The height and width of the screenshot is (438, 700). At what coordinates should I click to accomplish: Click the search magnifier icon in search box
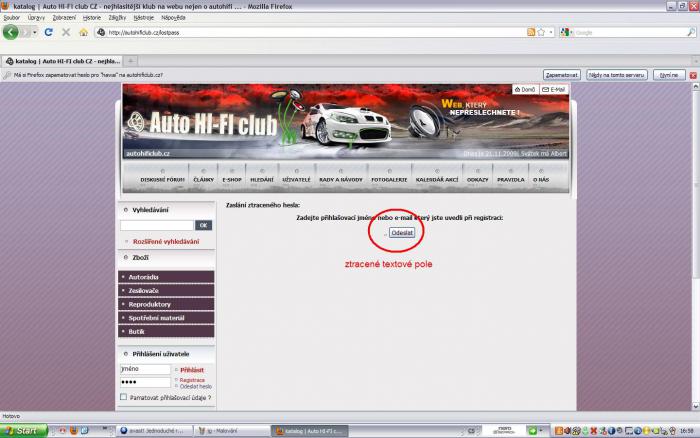pyautogui.click(x=691, y=32)
